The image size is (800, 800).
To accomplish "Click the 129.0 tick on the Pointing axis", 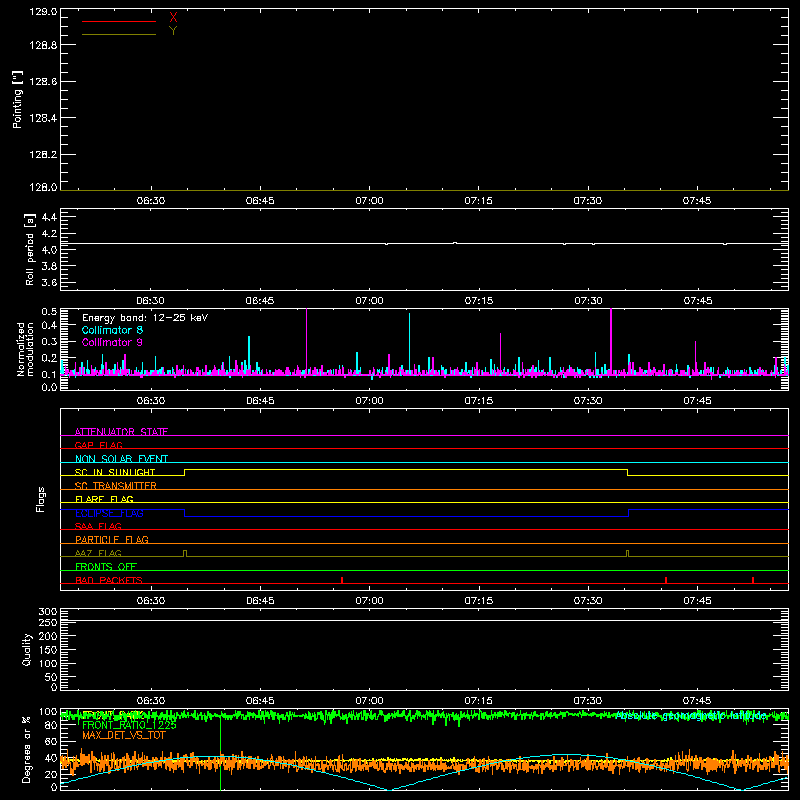I will tap(43, 11).
